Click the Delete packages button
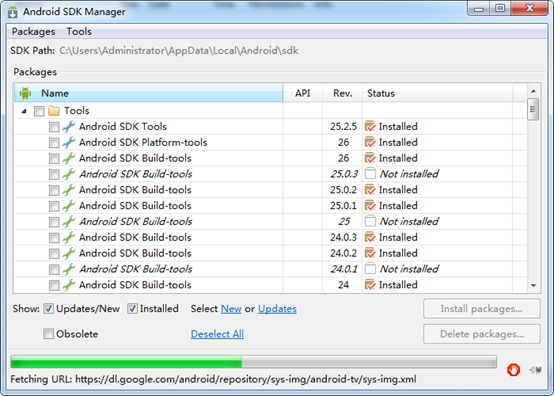This screenshot has height=396, width=554. pos(482,334)
